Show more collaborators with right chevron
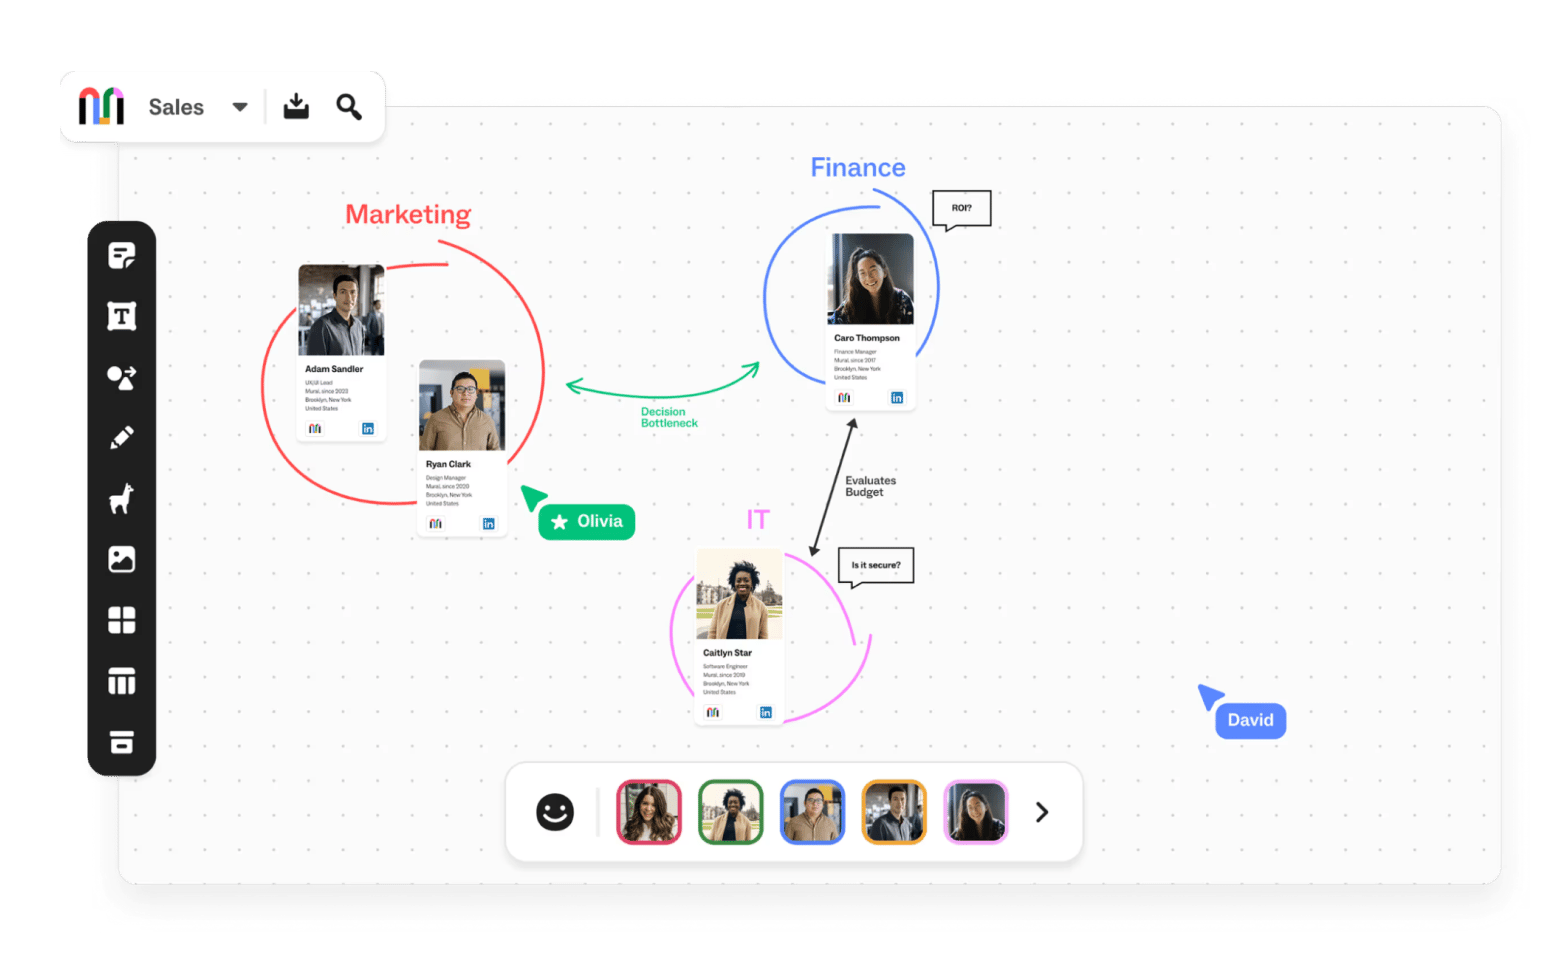Image resolution: width=1560 pixels, height=964 pixels. pyautogui.click(x=1041, y=812)
